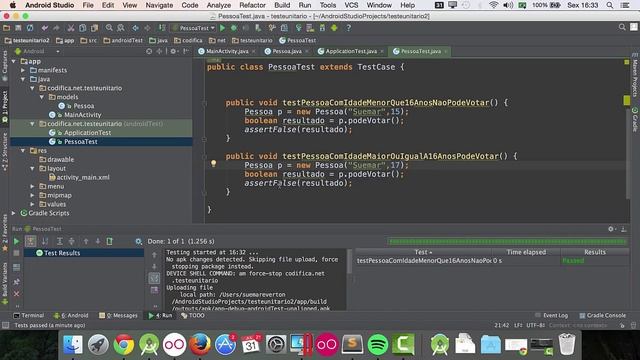Open the Refactor menu
This screenshot has width=640, height=360.
pos(252,5)
